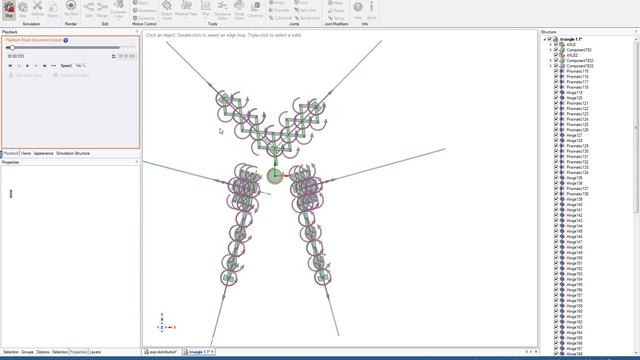Viewport: 640px width, 360px height.
Task: Toggle visibility checkbox for AXLE2
Action: pos(556,55)
